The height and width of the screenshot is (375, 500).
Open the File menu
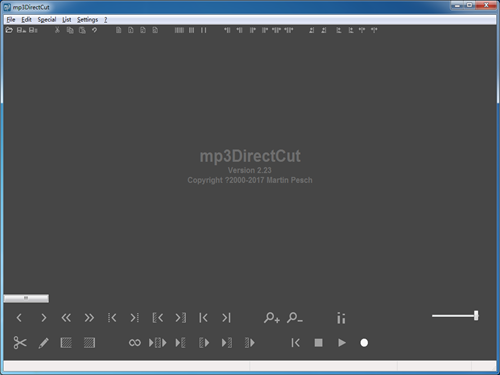(x=11, y=20)
